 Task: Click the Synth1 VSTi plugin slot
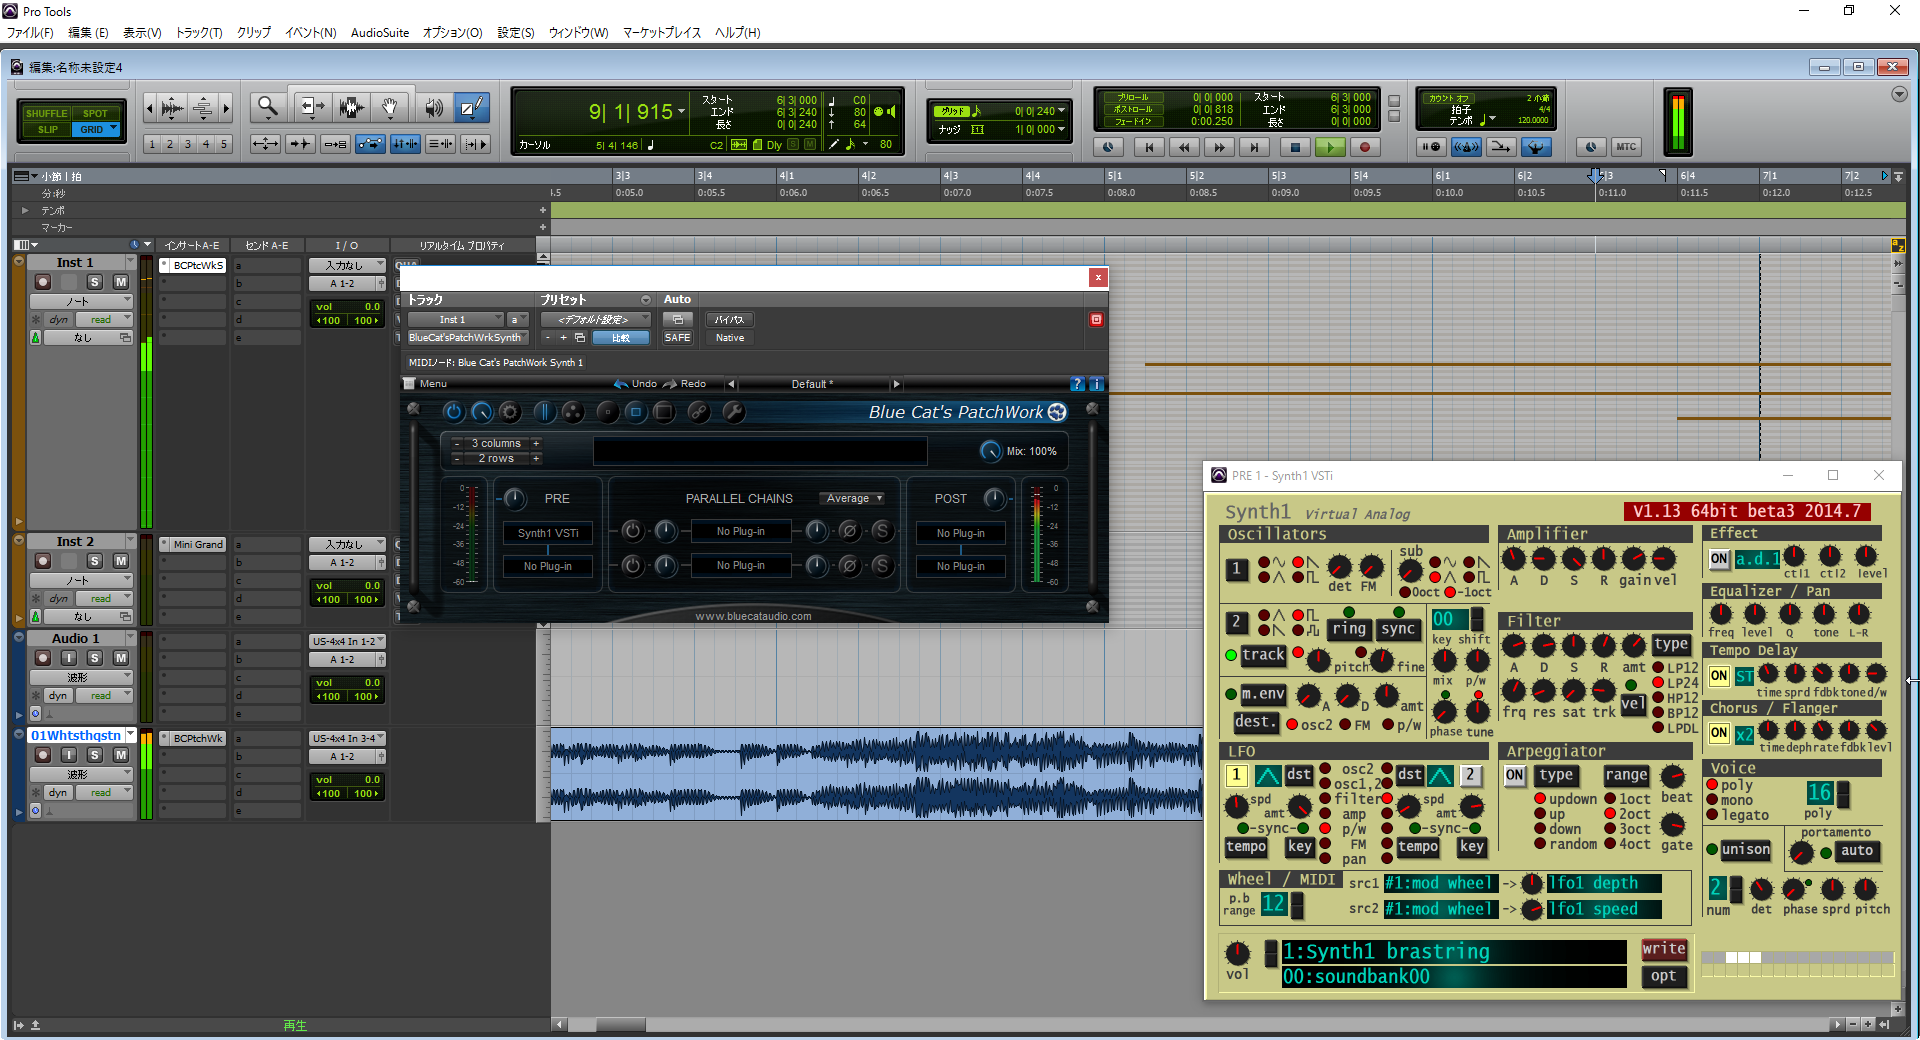pyautogui.click(x=548, y=533)
